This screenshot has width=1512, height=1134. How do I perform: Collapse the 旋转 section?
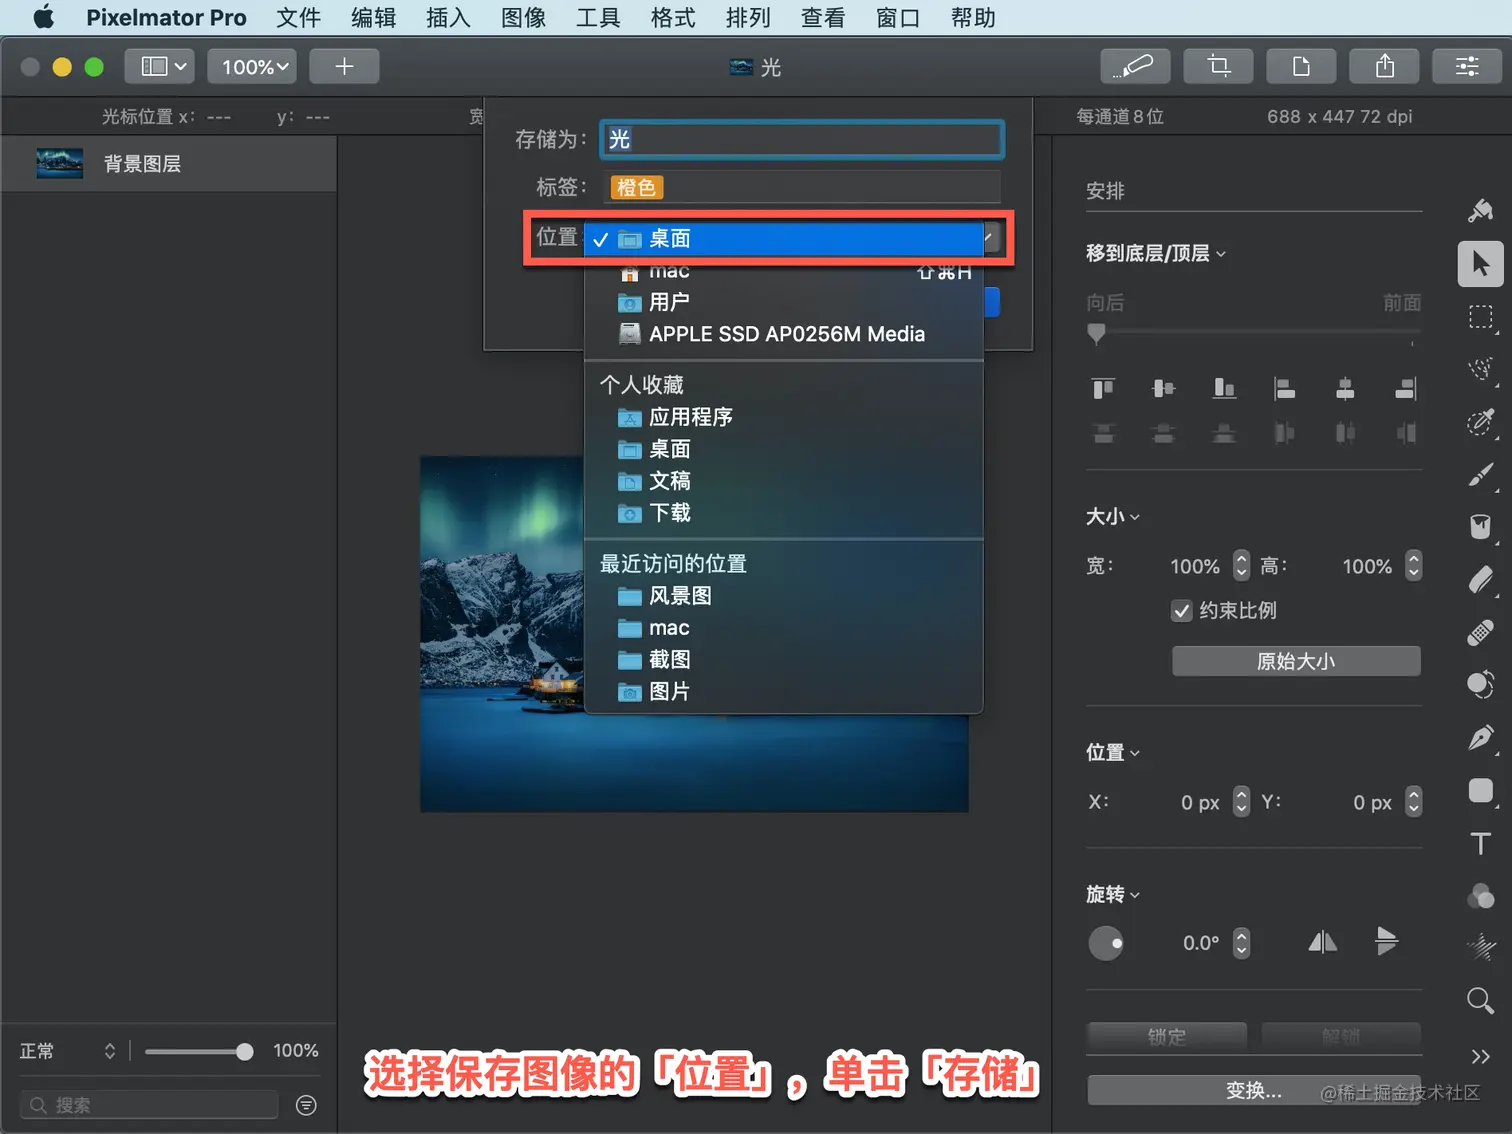pyautogui.click(x=1135, y=895)
